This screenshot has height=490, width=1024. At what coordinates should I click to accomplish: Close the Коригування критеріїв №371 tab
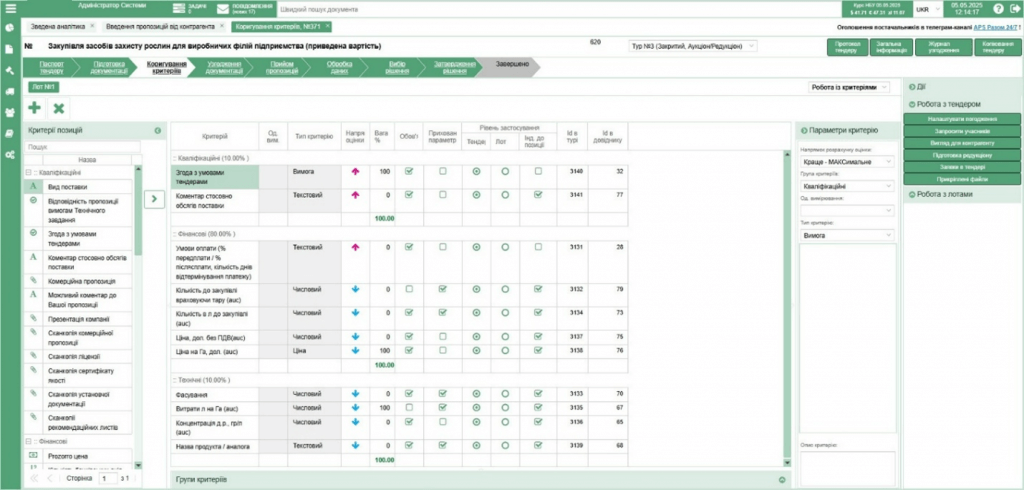pyautogui.click(x=327, y=26)
